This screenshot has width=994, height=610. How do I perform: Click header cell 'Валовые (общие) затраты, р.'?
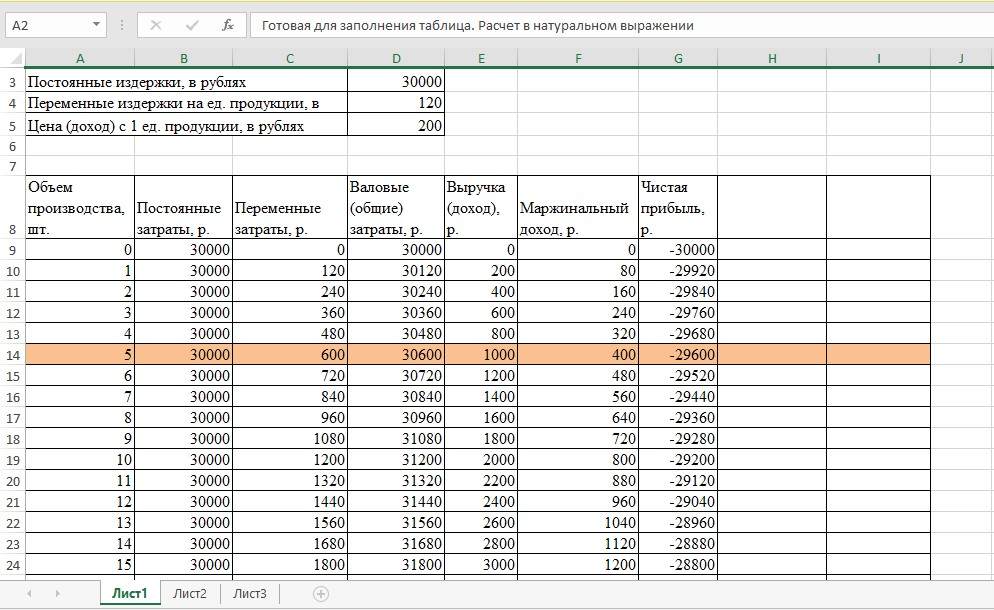pyautogui.click(x=396, y=207)
